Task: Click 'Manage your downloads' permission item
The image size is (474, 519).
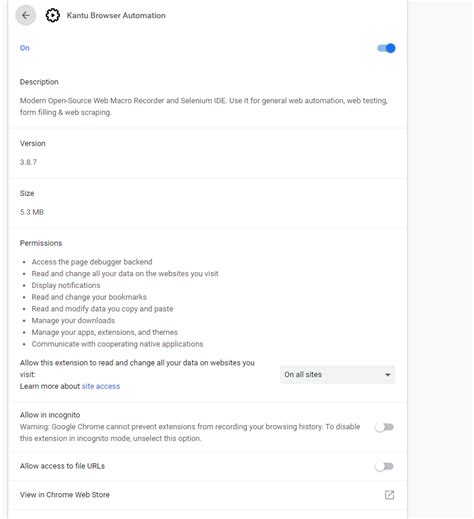Action: click(x=73, y=320)
